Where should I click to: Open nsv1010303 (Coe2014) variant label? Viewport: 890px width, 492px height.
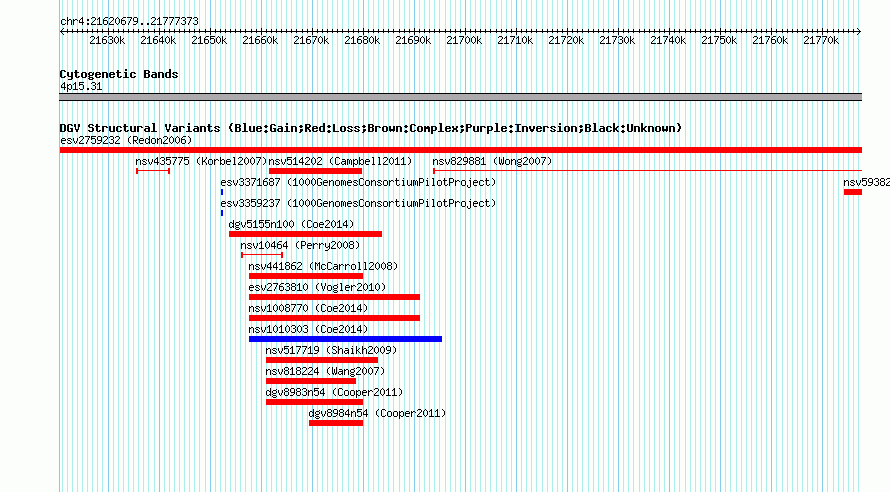click(308, 329)
